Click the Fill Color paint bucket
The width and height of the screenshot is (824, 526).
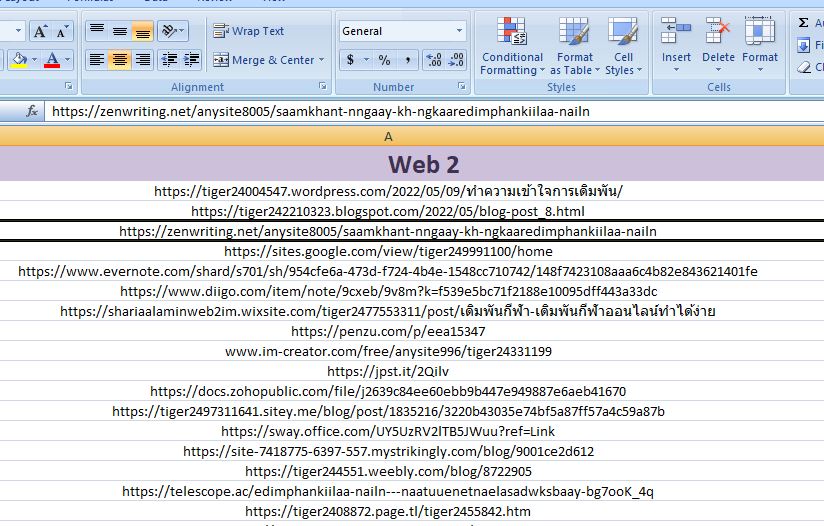pos(19,59)
